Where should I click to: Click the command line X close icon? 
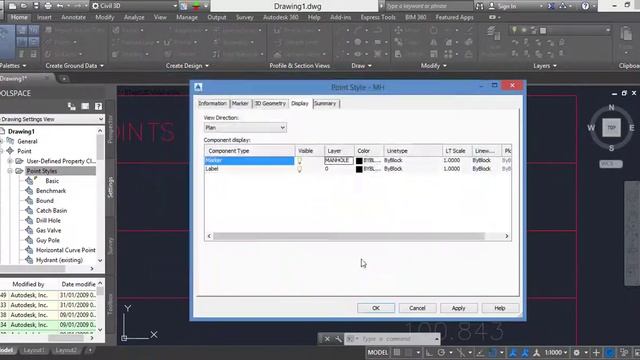pos(327,339)
